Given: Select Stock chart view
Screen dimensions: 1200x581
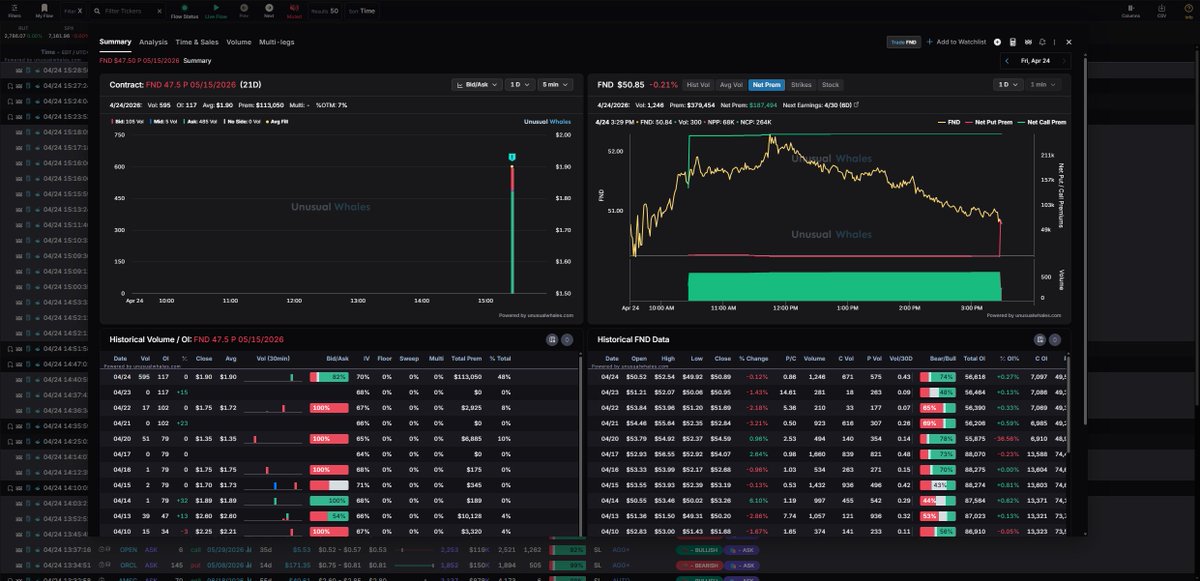Looking at the screenshot, I should click(x=830, y=85).
